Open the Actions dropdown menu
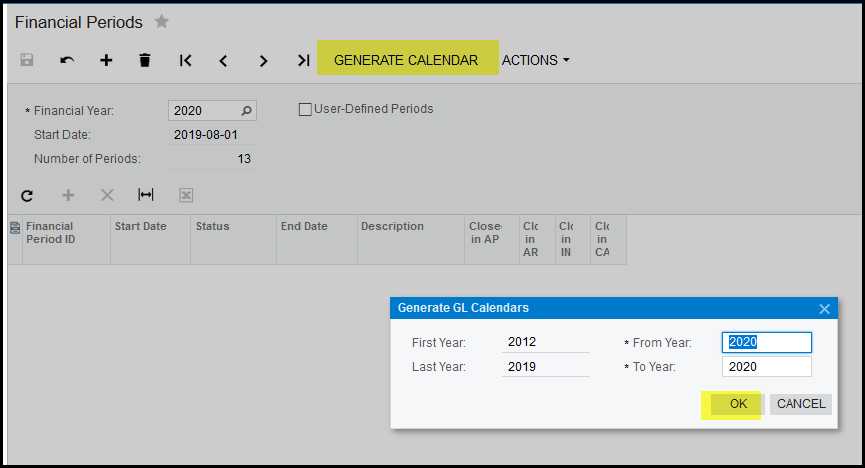Image resolution: width=865 pixels, height=468 pixels. tap(535, 60)
